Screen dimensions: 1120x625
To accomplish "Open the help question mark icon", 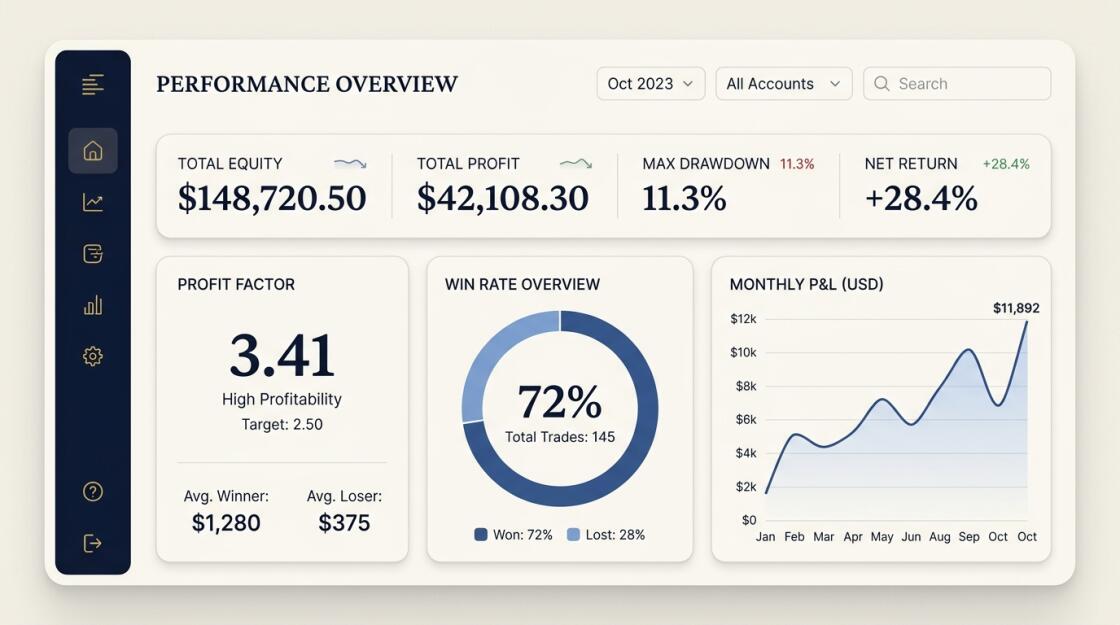I will (x=93, y=491).
